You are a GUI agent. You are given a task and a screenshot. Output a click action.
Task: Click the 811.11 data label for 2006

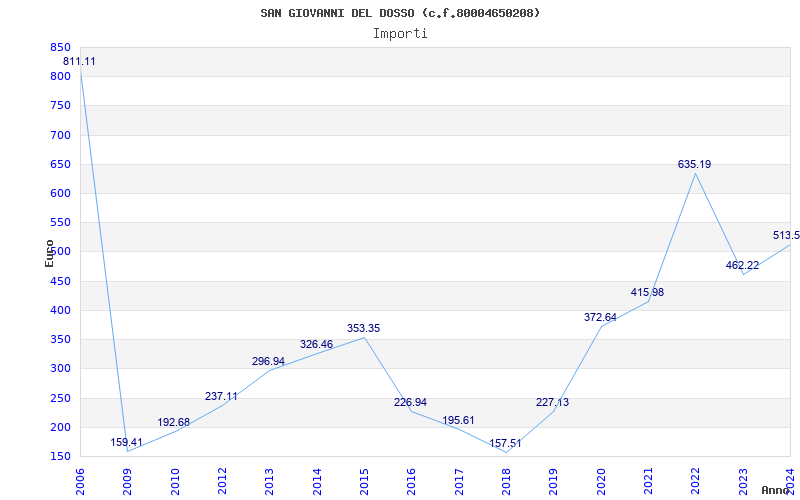[x=79, y=62]
